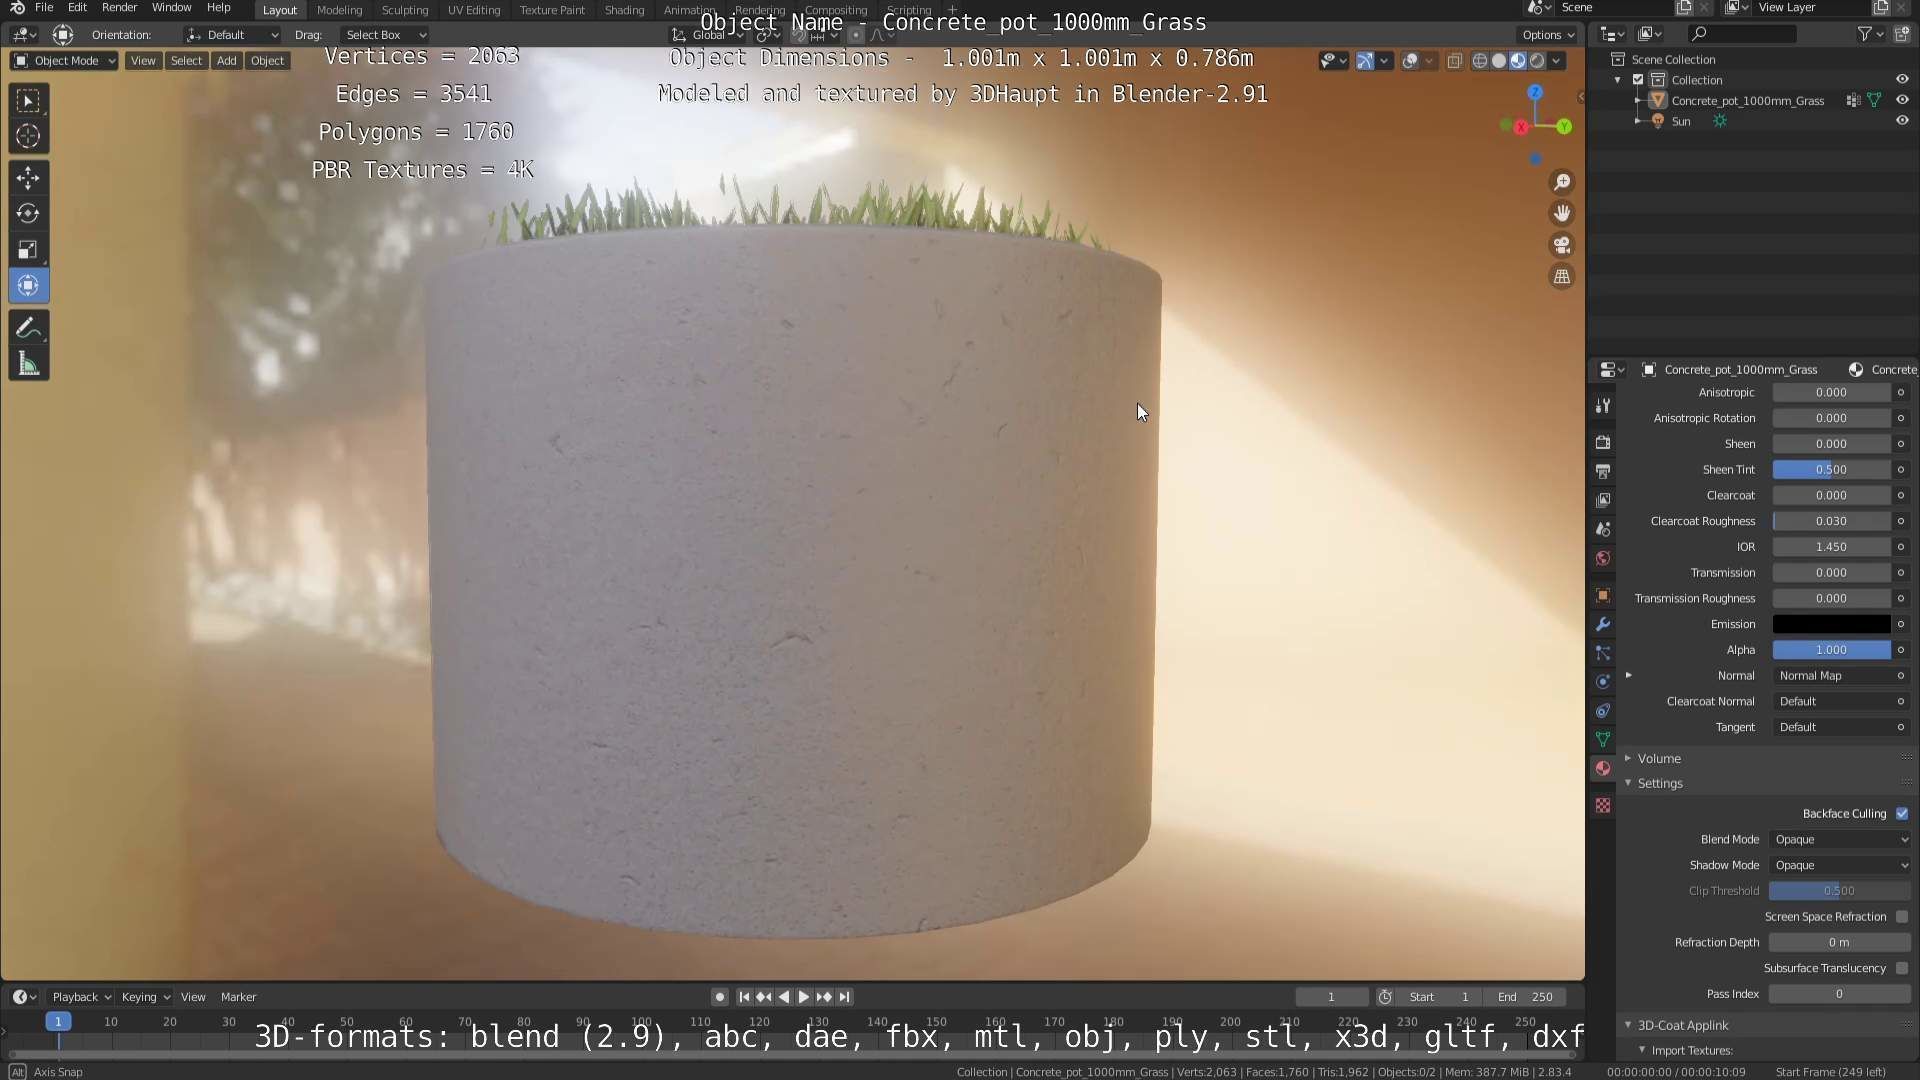1920x1080 pixels.
Task: Open the Modifiers wrench tab
Action: (x=1603, y=624)
